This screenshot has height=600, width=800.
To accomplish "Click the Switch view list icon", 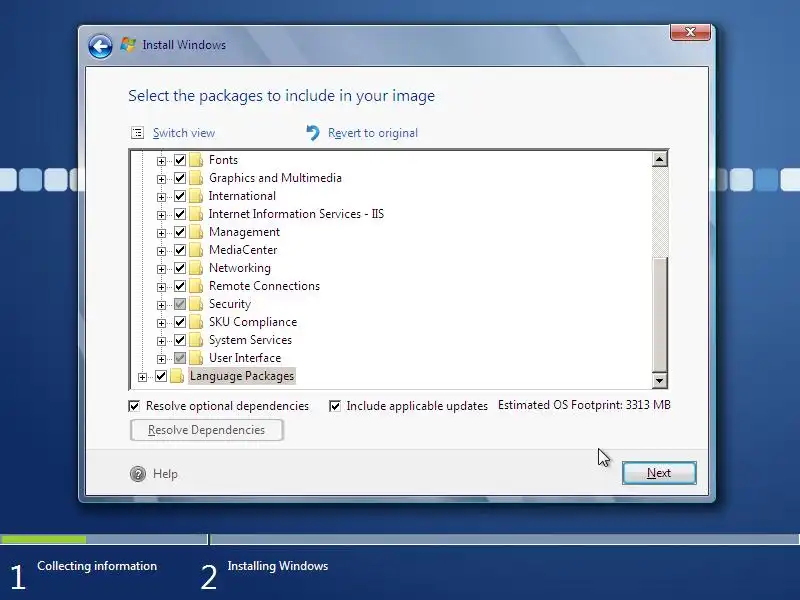I will 137,133.
